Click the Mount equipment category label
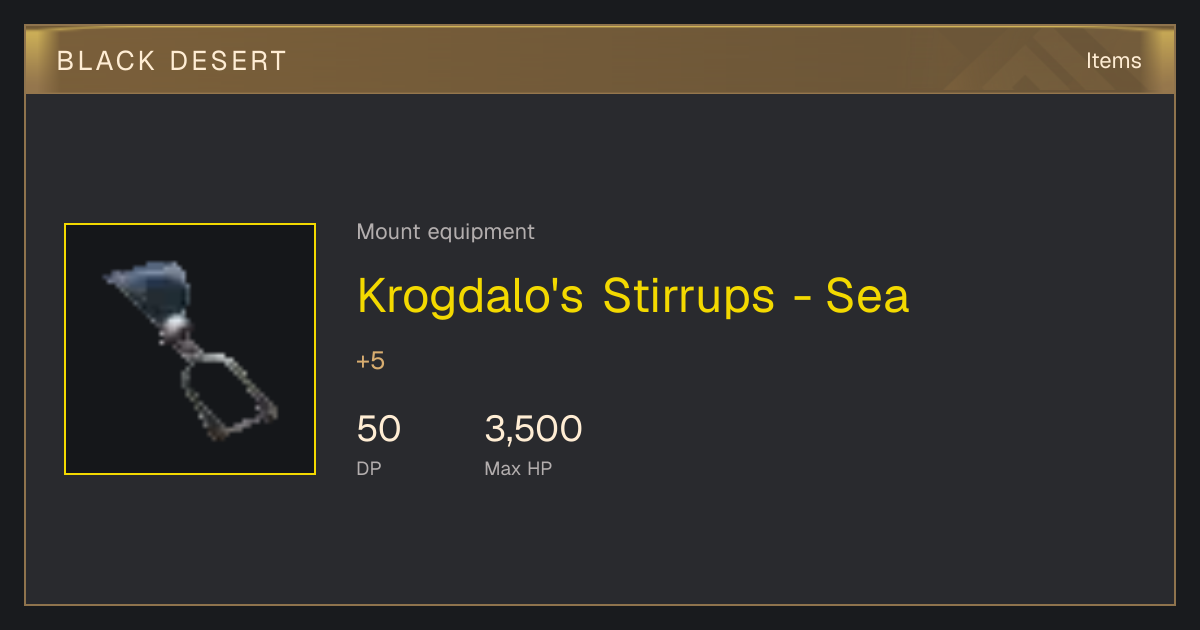1200x630 pixels. [445, 232]
